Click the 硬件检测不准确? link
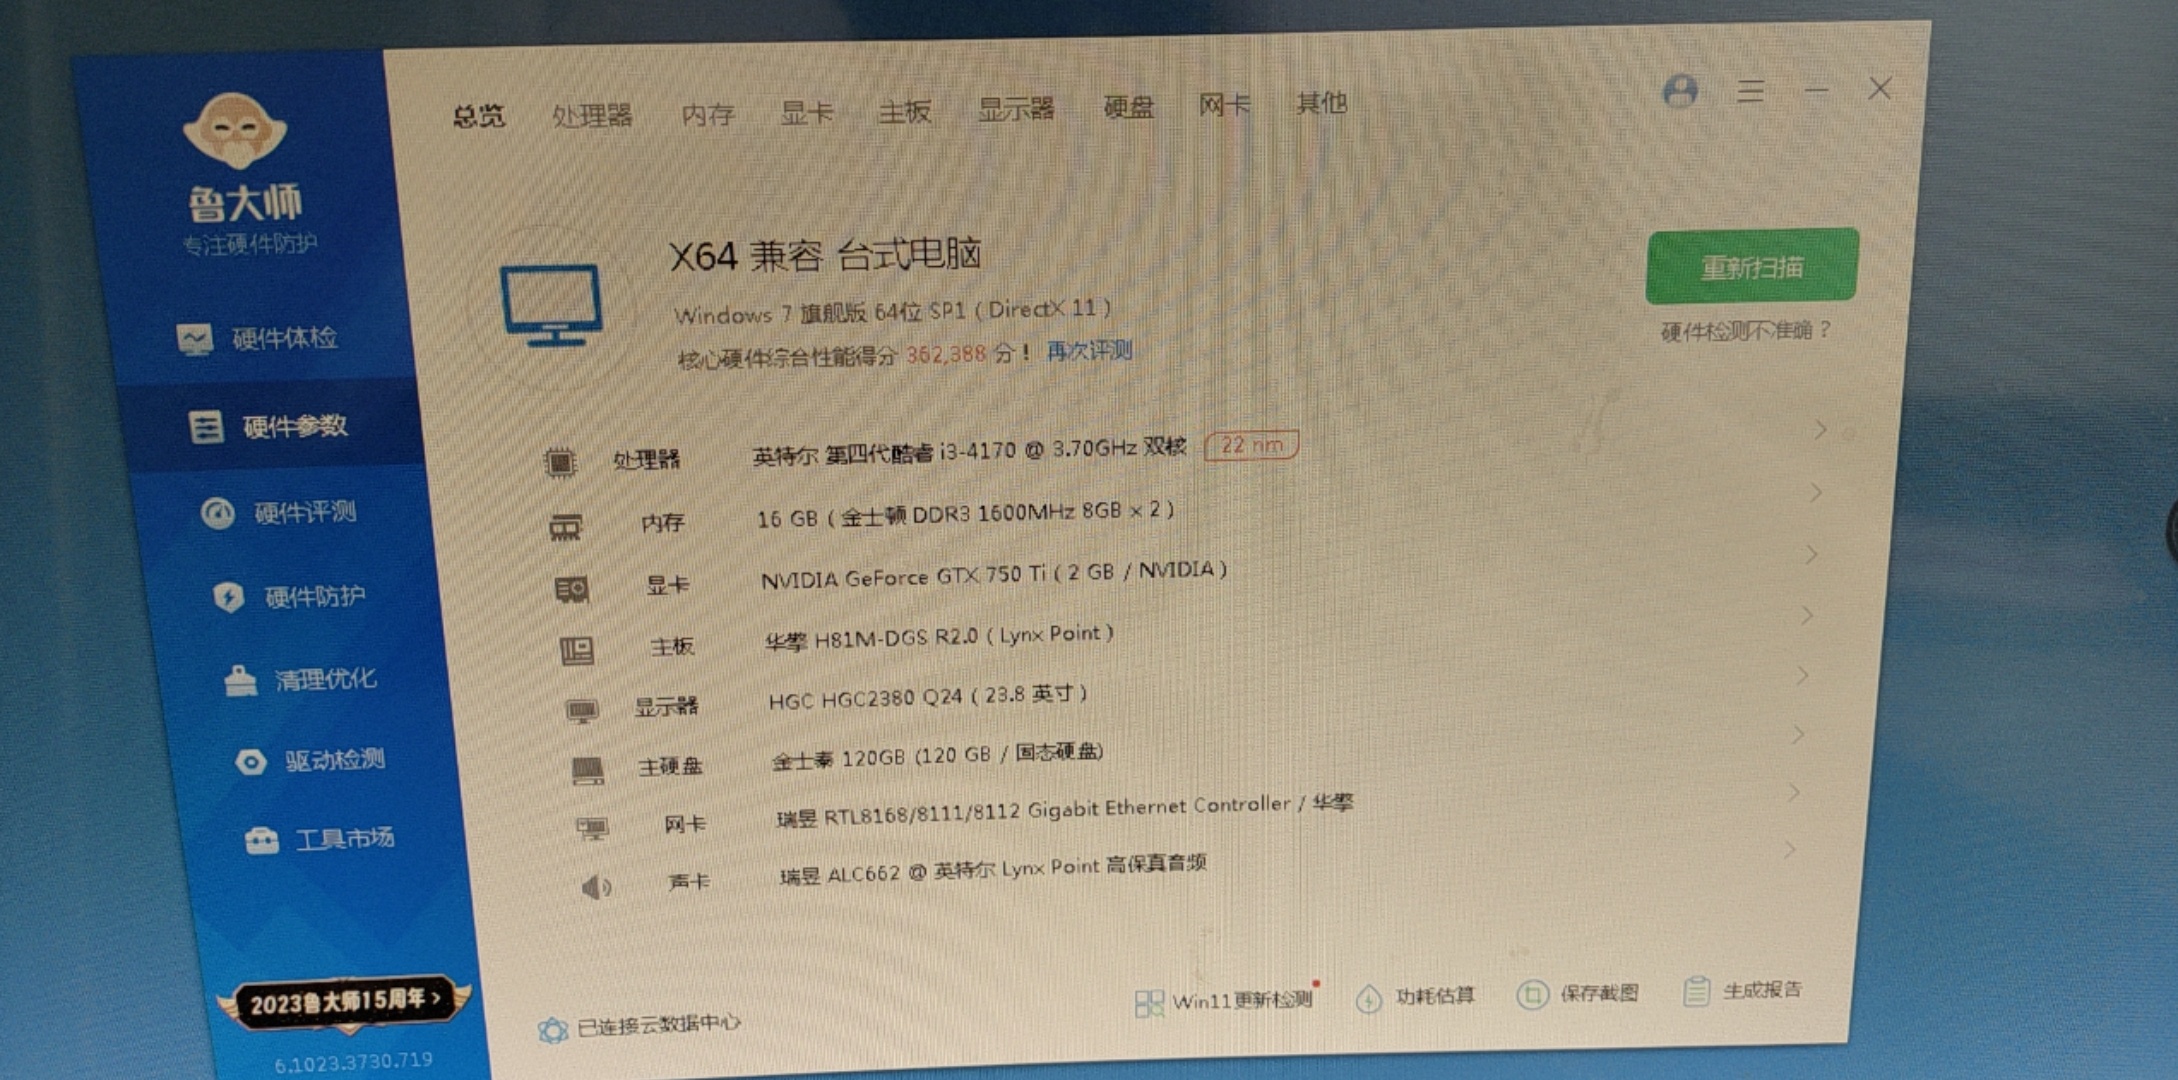Screen dimensions: 2178x1080 tap(1746, 330)
